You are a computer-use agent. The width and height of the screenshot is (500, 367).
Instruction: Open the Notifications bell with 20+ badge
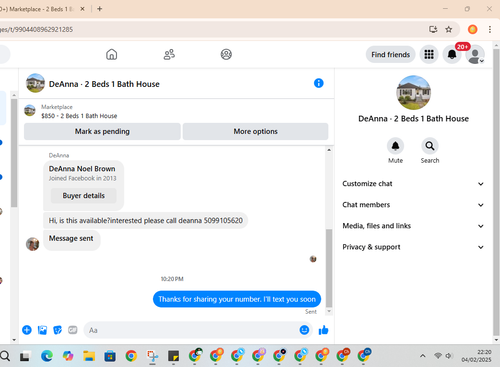click(452, 54)
